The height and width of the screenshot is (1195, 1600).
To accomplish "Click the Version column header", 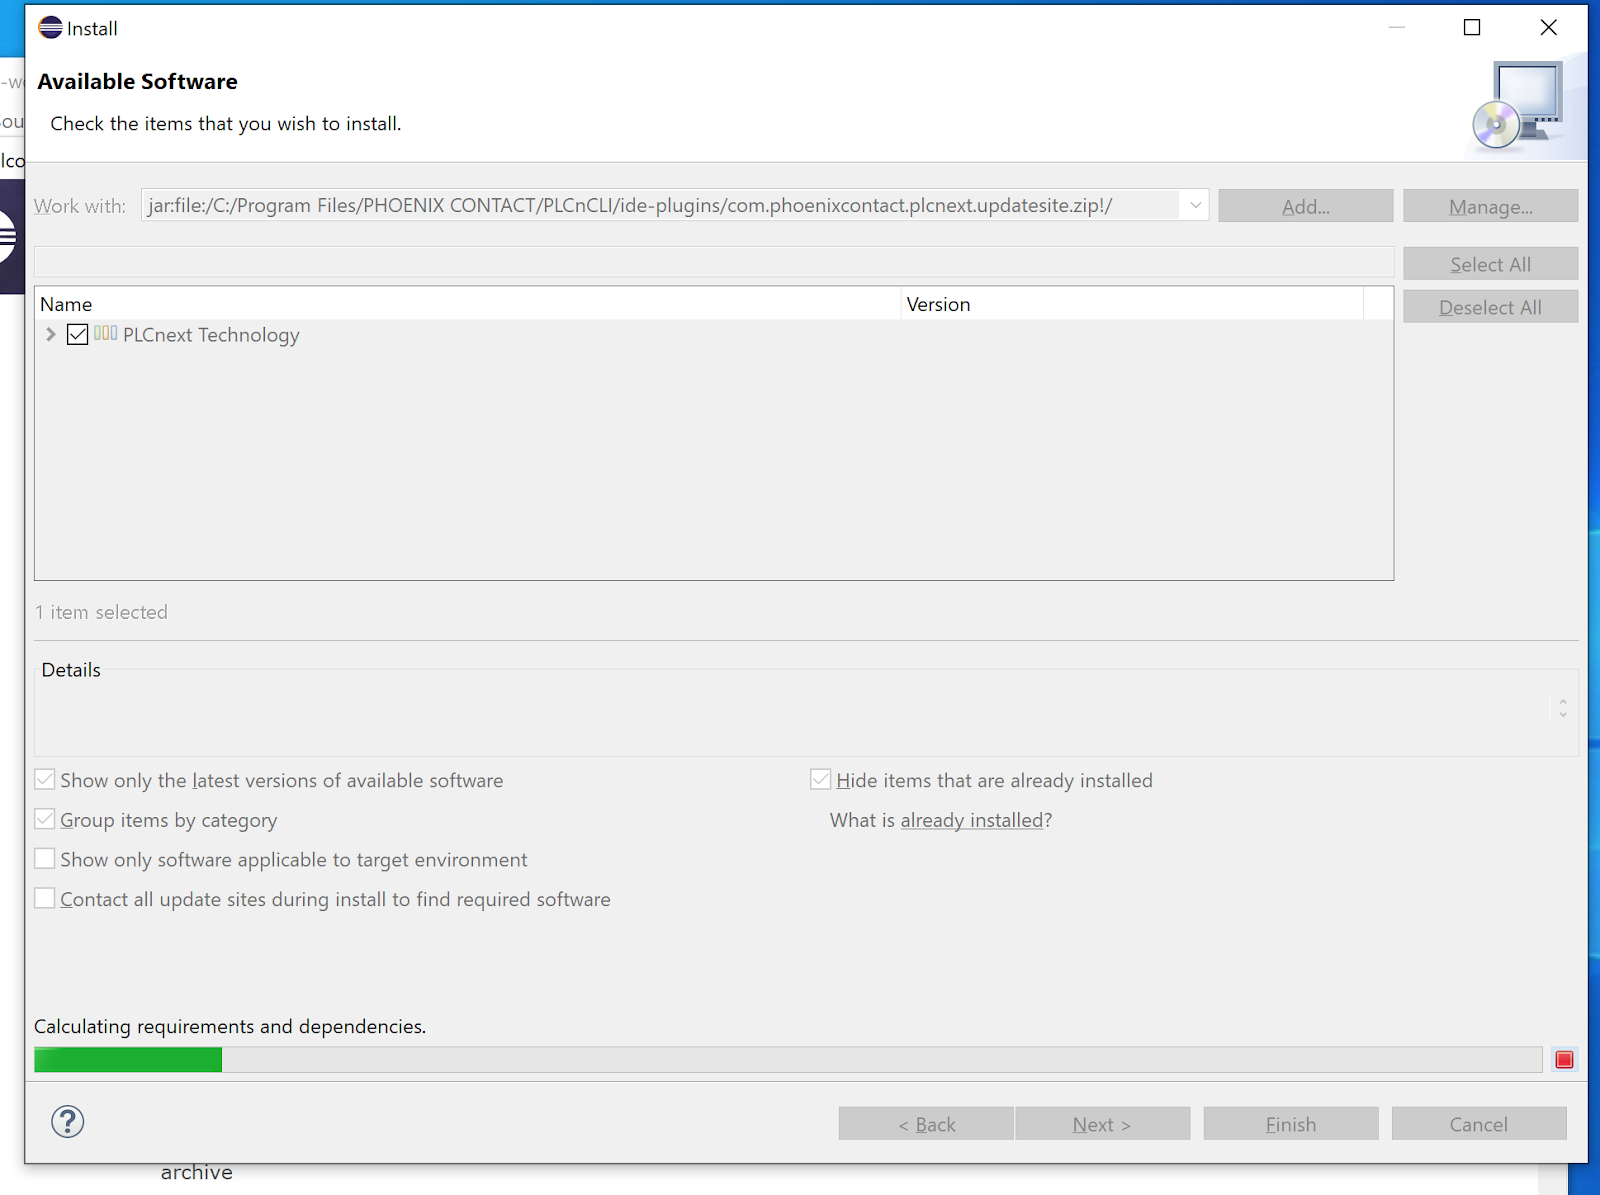I will tap(1132, 304).
